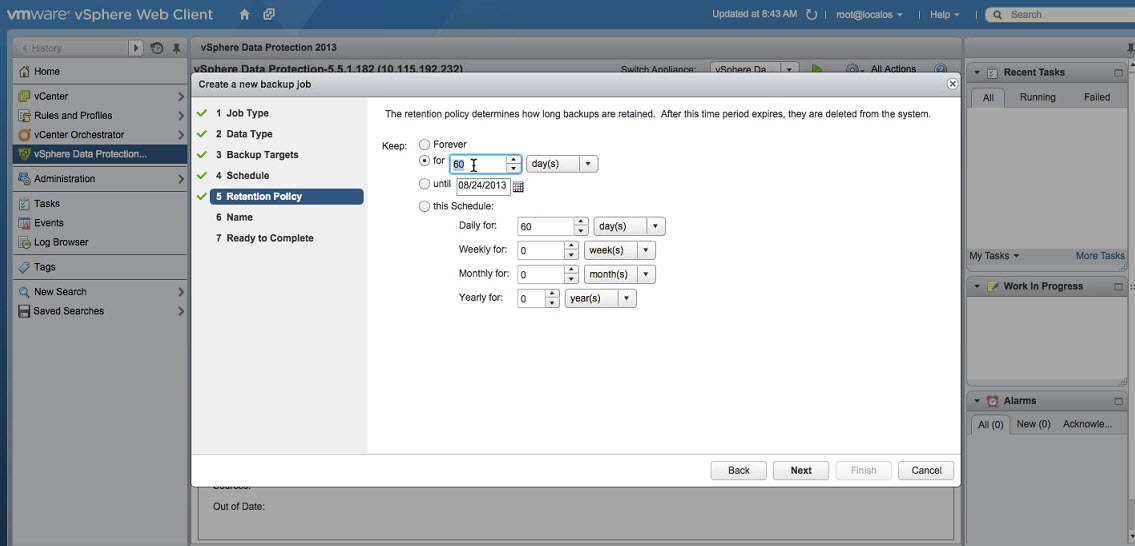Click the vCenter Orchestrator icon
This screenshot has width=1135, height=546.
click(25, 135)
